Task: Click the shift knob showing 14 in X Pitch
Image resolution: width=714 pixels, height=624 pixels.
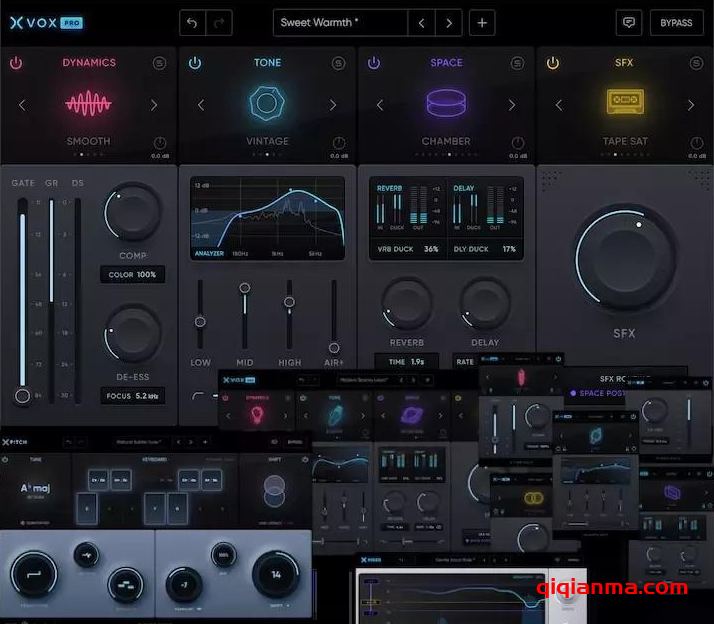Action: pos(276,575)
